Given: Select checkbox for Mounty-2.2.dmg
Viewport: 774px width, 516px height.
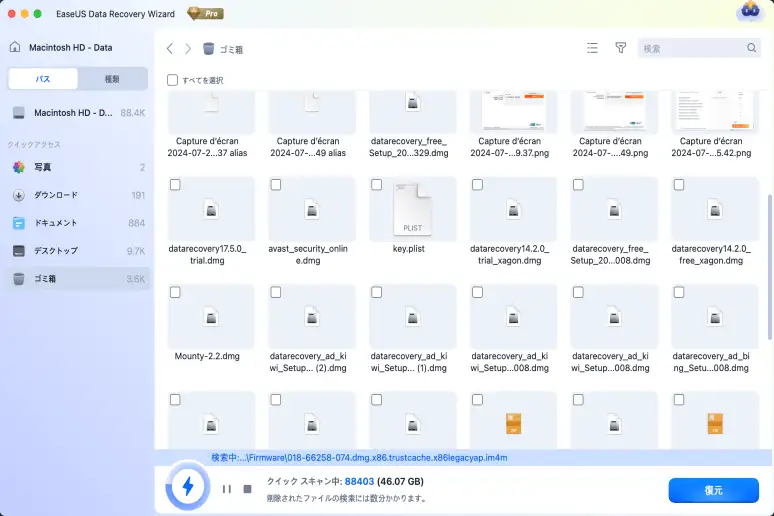Looking at the screenshot, I should pyautogui.click(x=176, y=292).
